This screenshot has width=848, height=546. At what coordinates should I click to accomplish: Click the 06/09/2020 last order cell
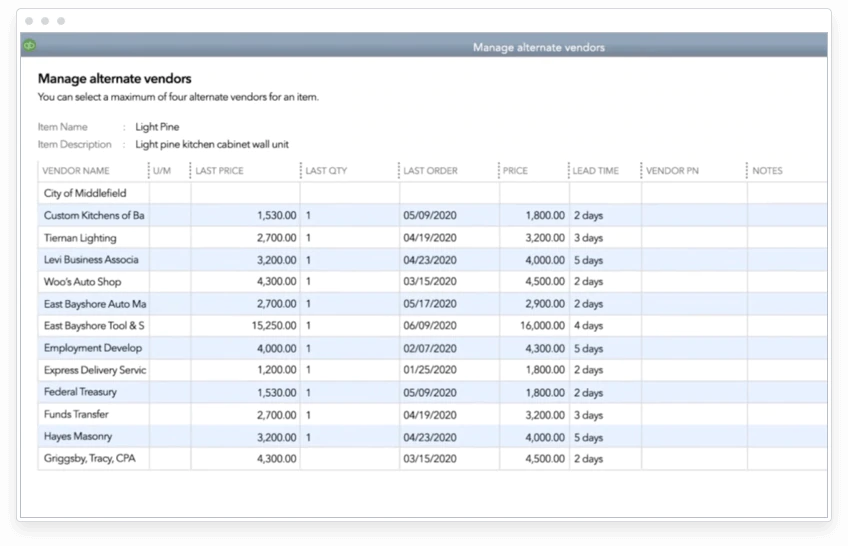(x=429, y=326)
